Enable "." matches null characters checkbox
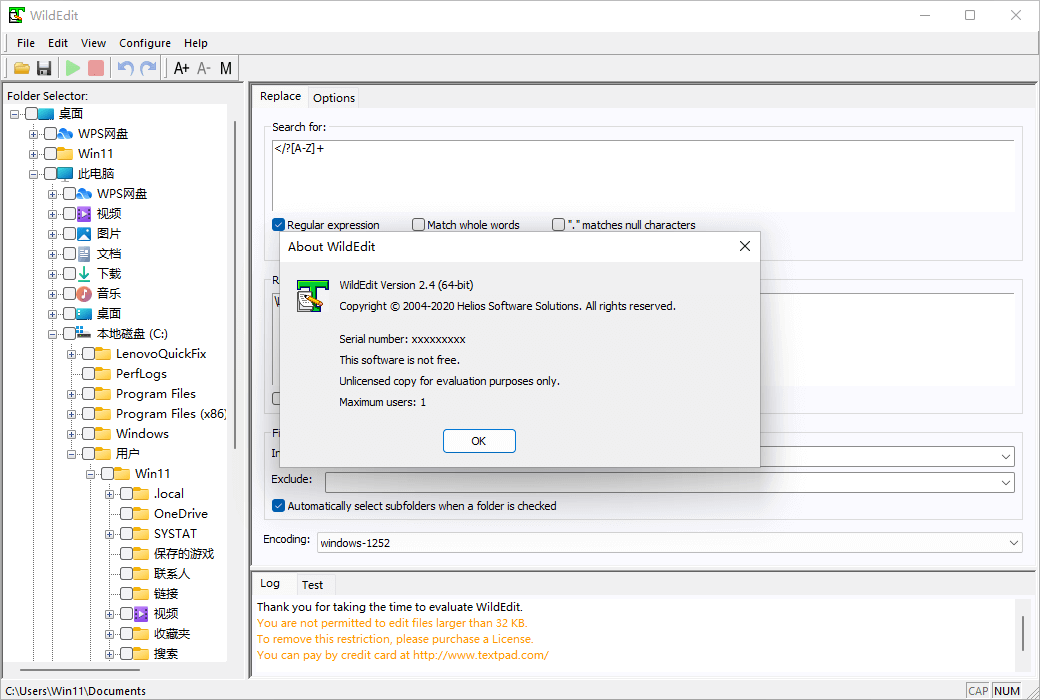1040x700 pixels. click(558, 225)
